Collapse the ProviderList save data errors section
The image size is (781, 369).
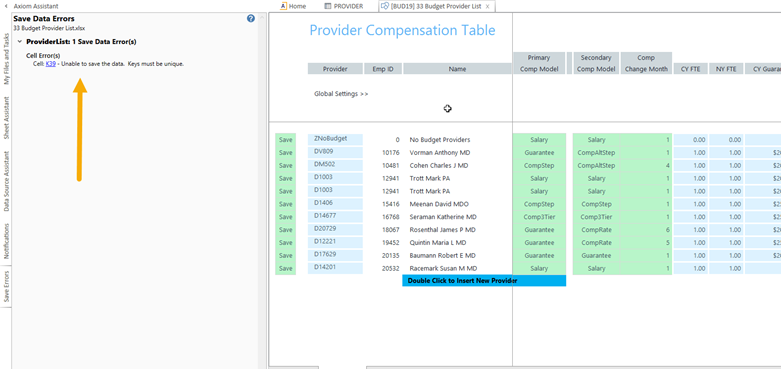click(19, 42)
